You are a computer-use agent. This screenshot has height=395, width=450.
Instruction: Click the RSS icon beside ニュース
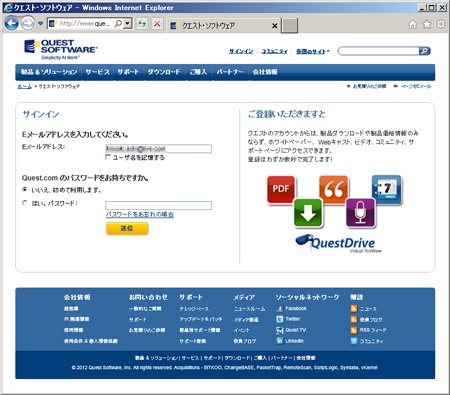[x=354, y=309]
